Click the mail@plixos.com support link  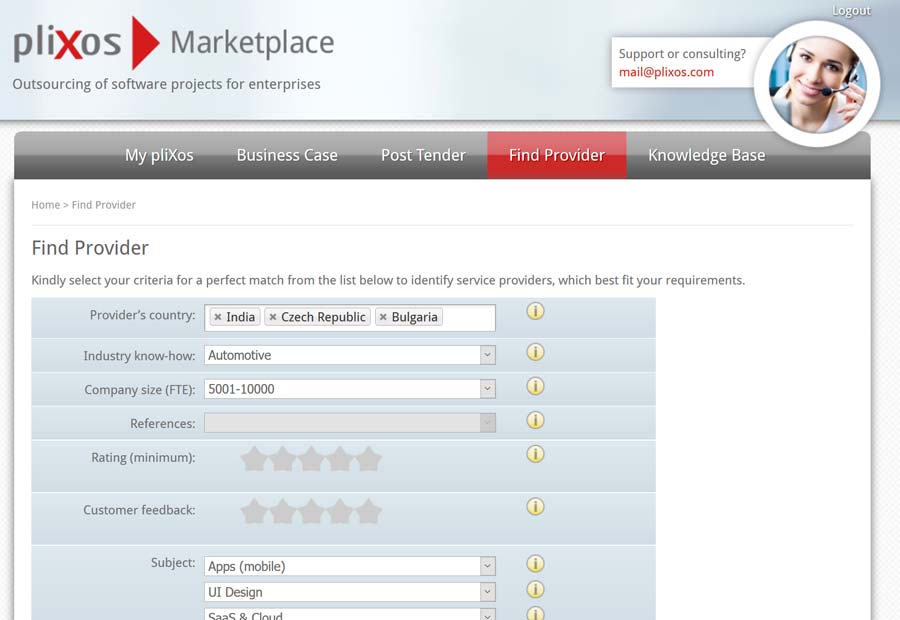(666, 72)
